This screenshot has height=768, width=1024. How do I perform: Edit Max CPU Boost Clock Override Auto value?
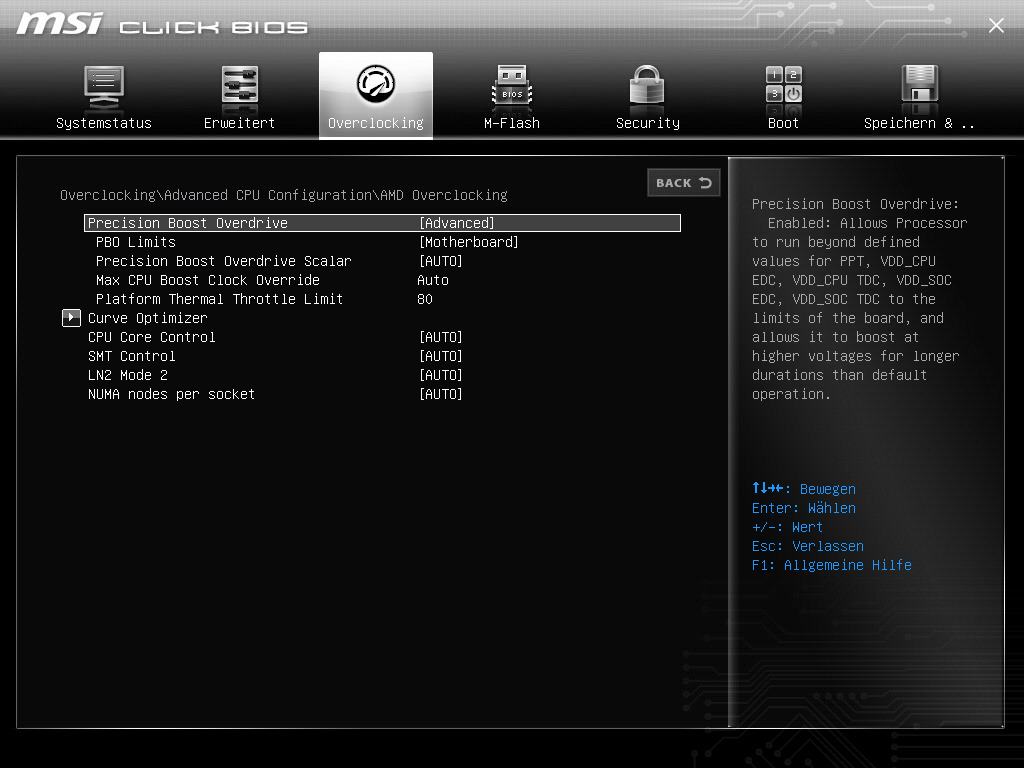click(432, 280)
